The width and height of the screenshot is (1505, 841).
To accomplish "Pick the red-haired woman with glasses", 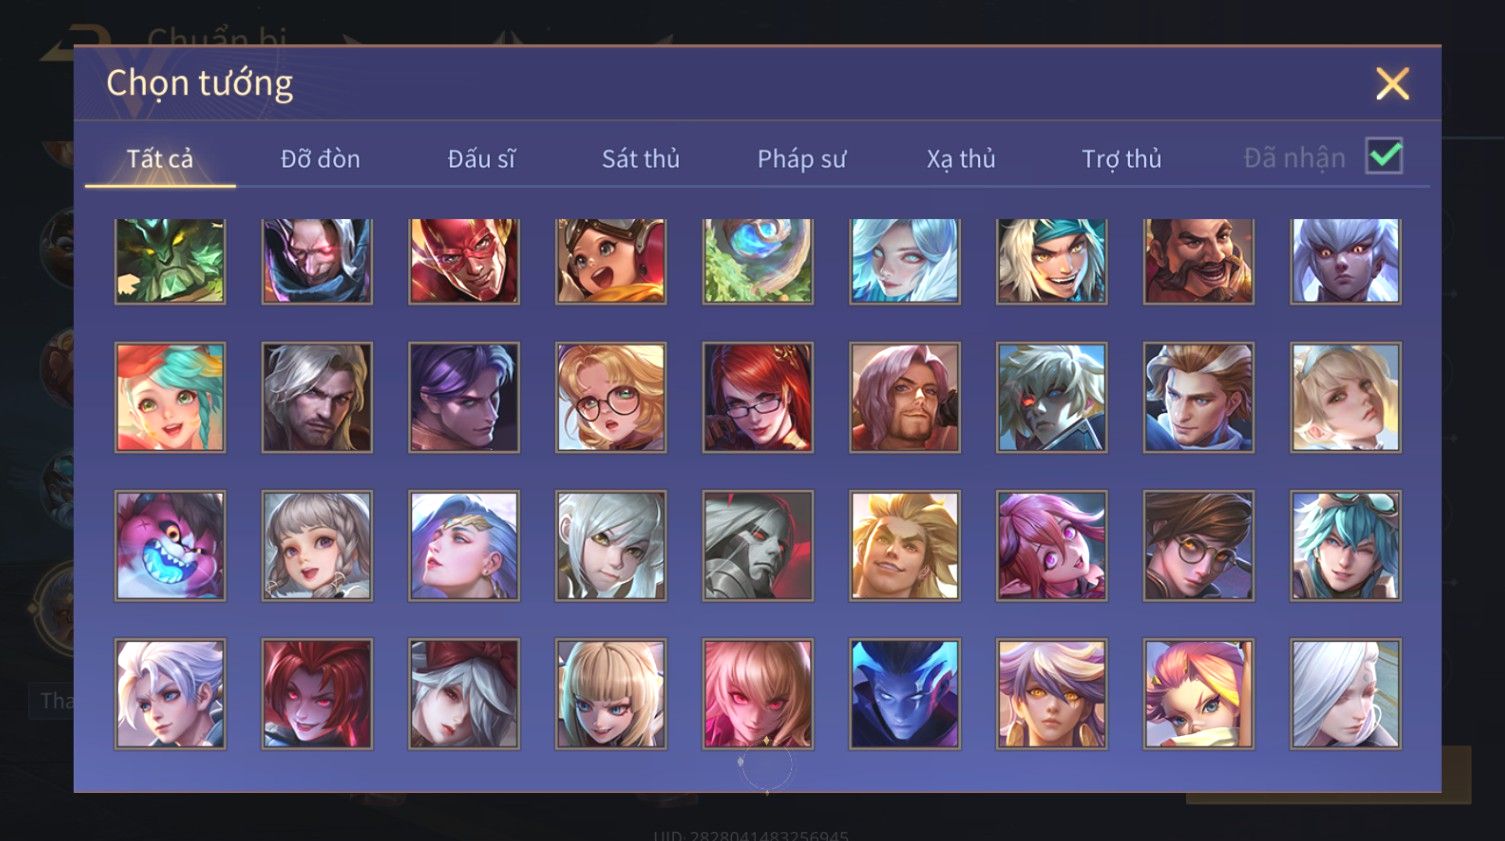I will (x=758, y=398).
